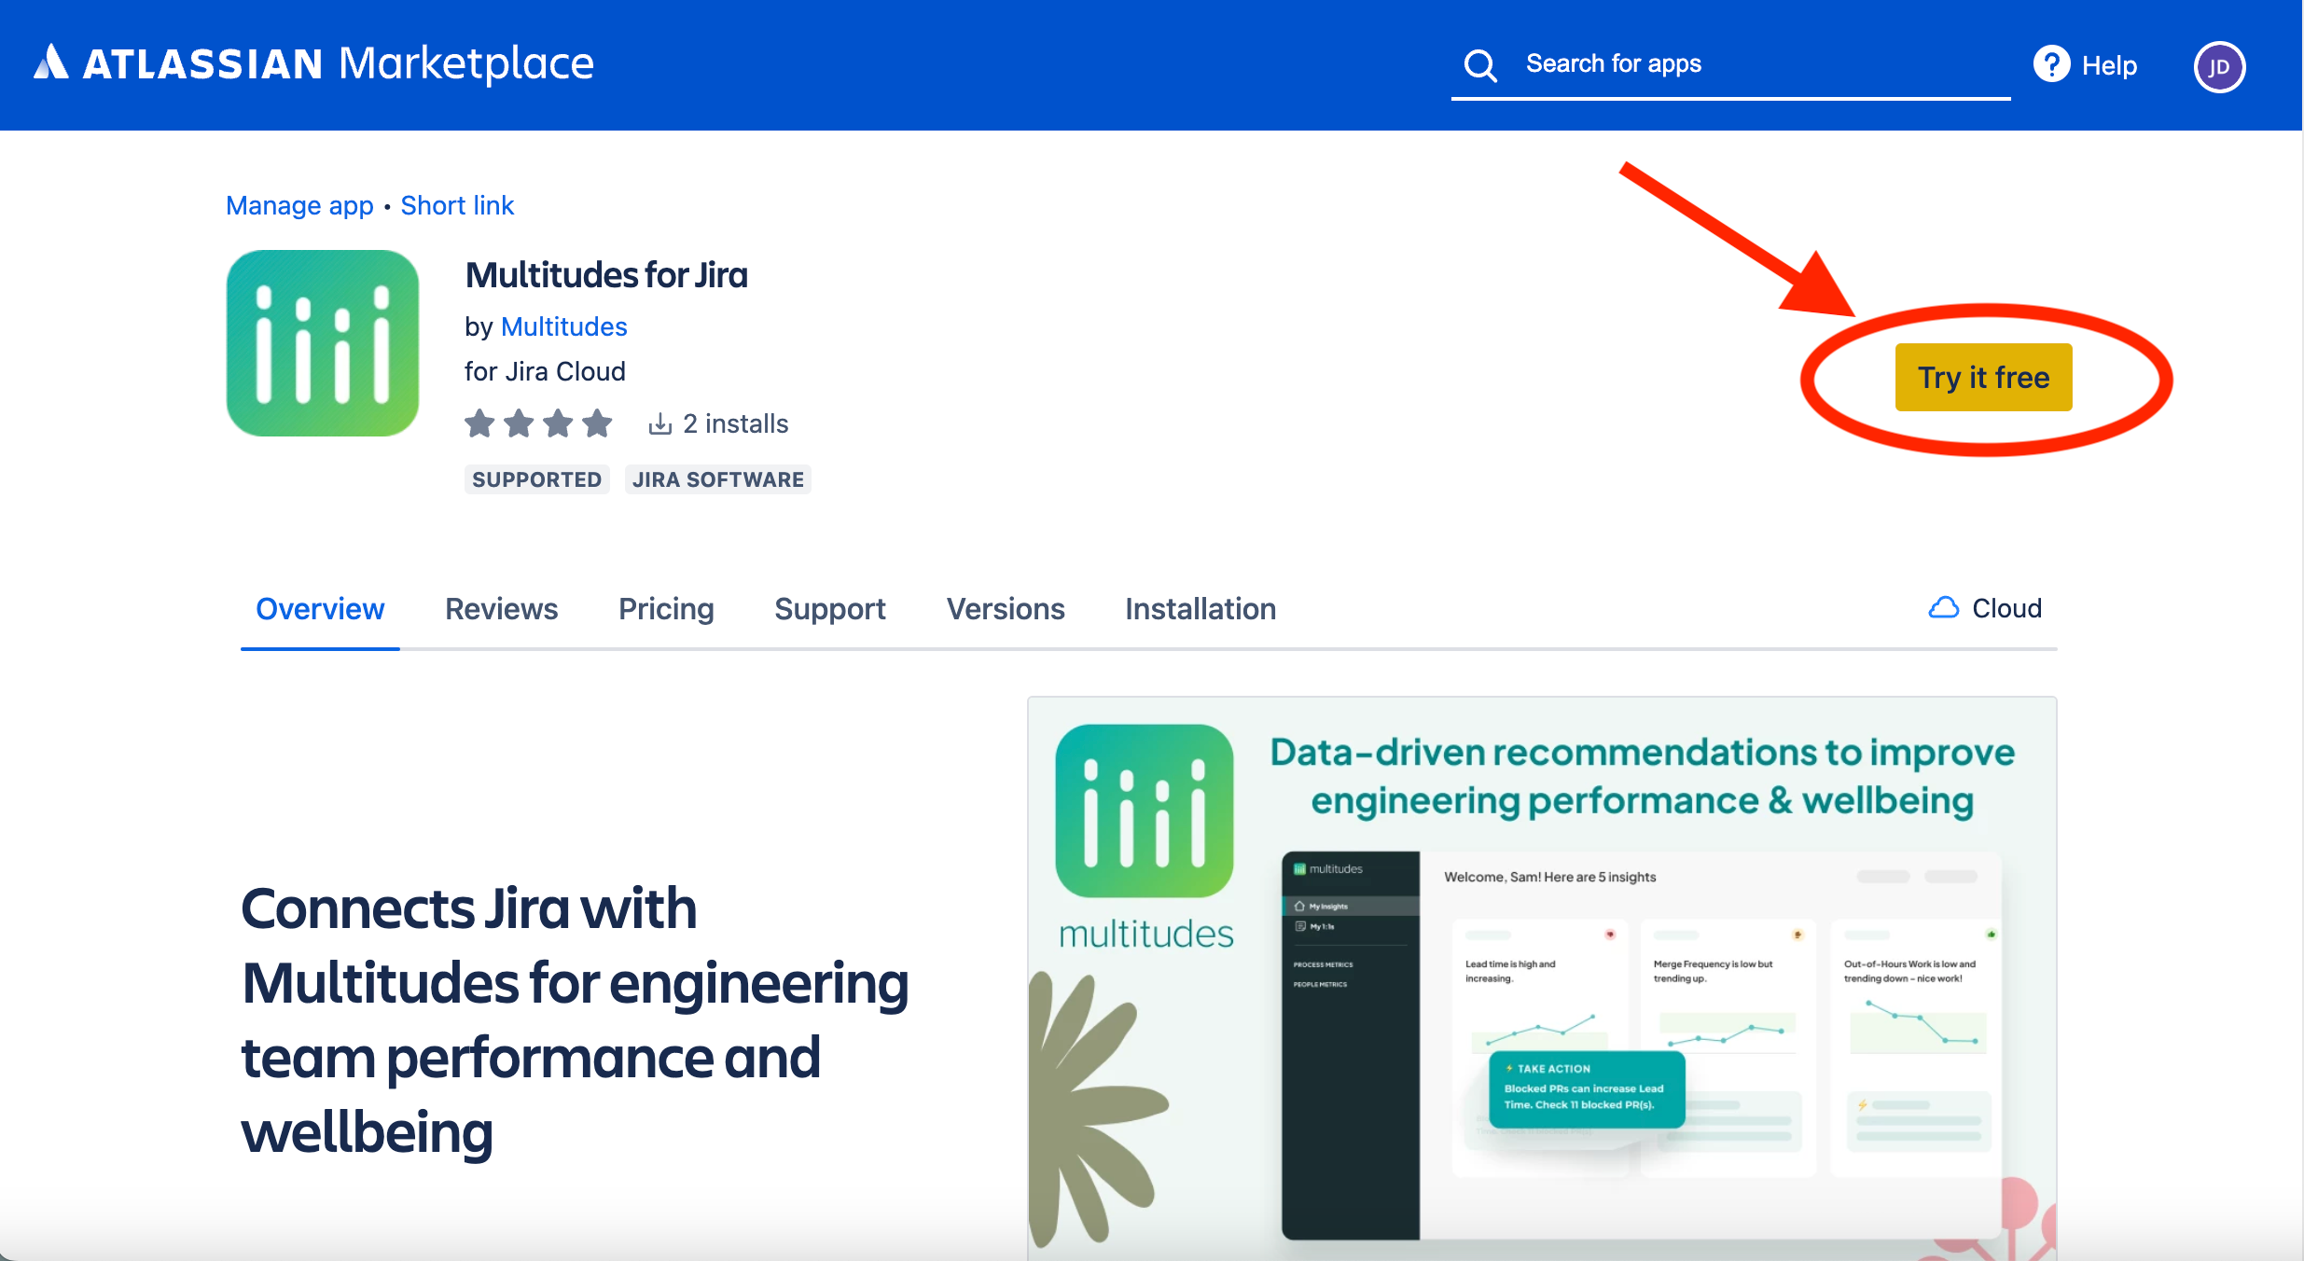The width and height of the screenshot is (2304, 1261).
Task: Open the Multitudes vendor link
Action: pos(563,327)
